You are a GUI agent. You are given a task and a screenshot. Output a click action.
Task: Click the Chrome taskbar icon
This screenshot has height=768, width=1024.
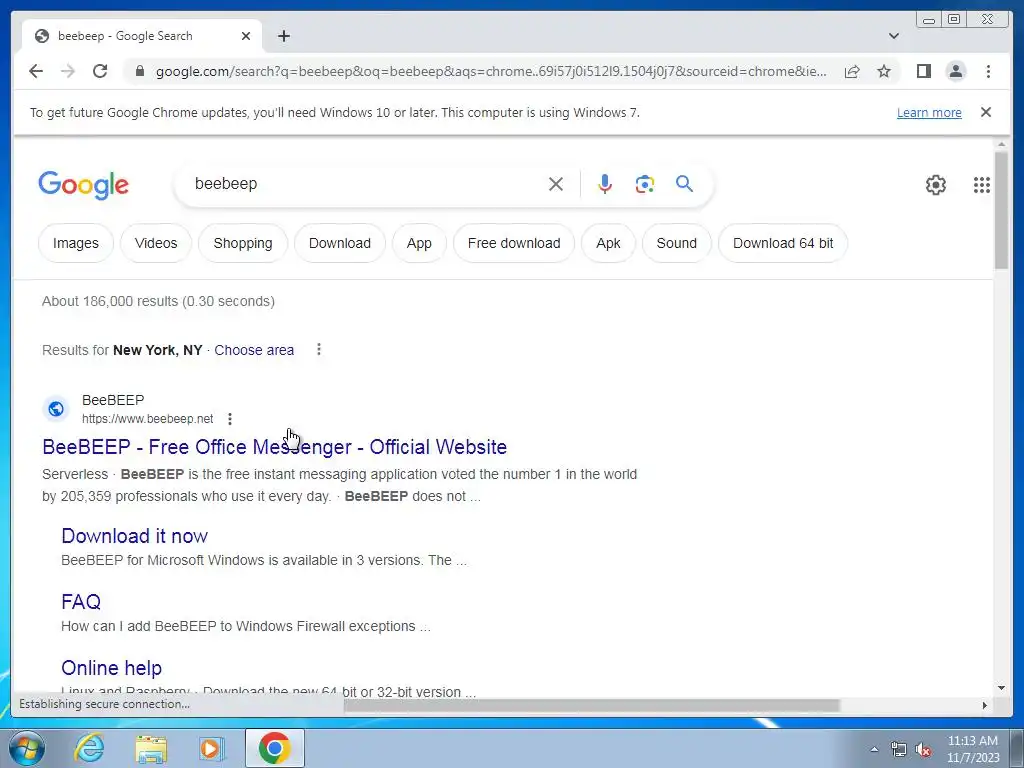[x=274, y=748]
